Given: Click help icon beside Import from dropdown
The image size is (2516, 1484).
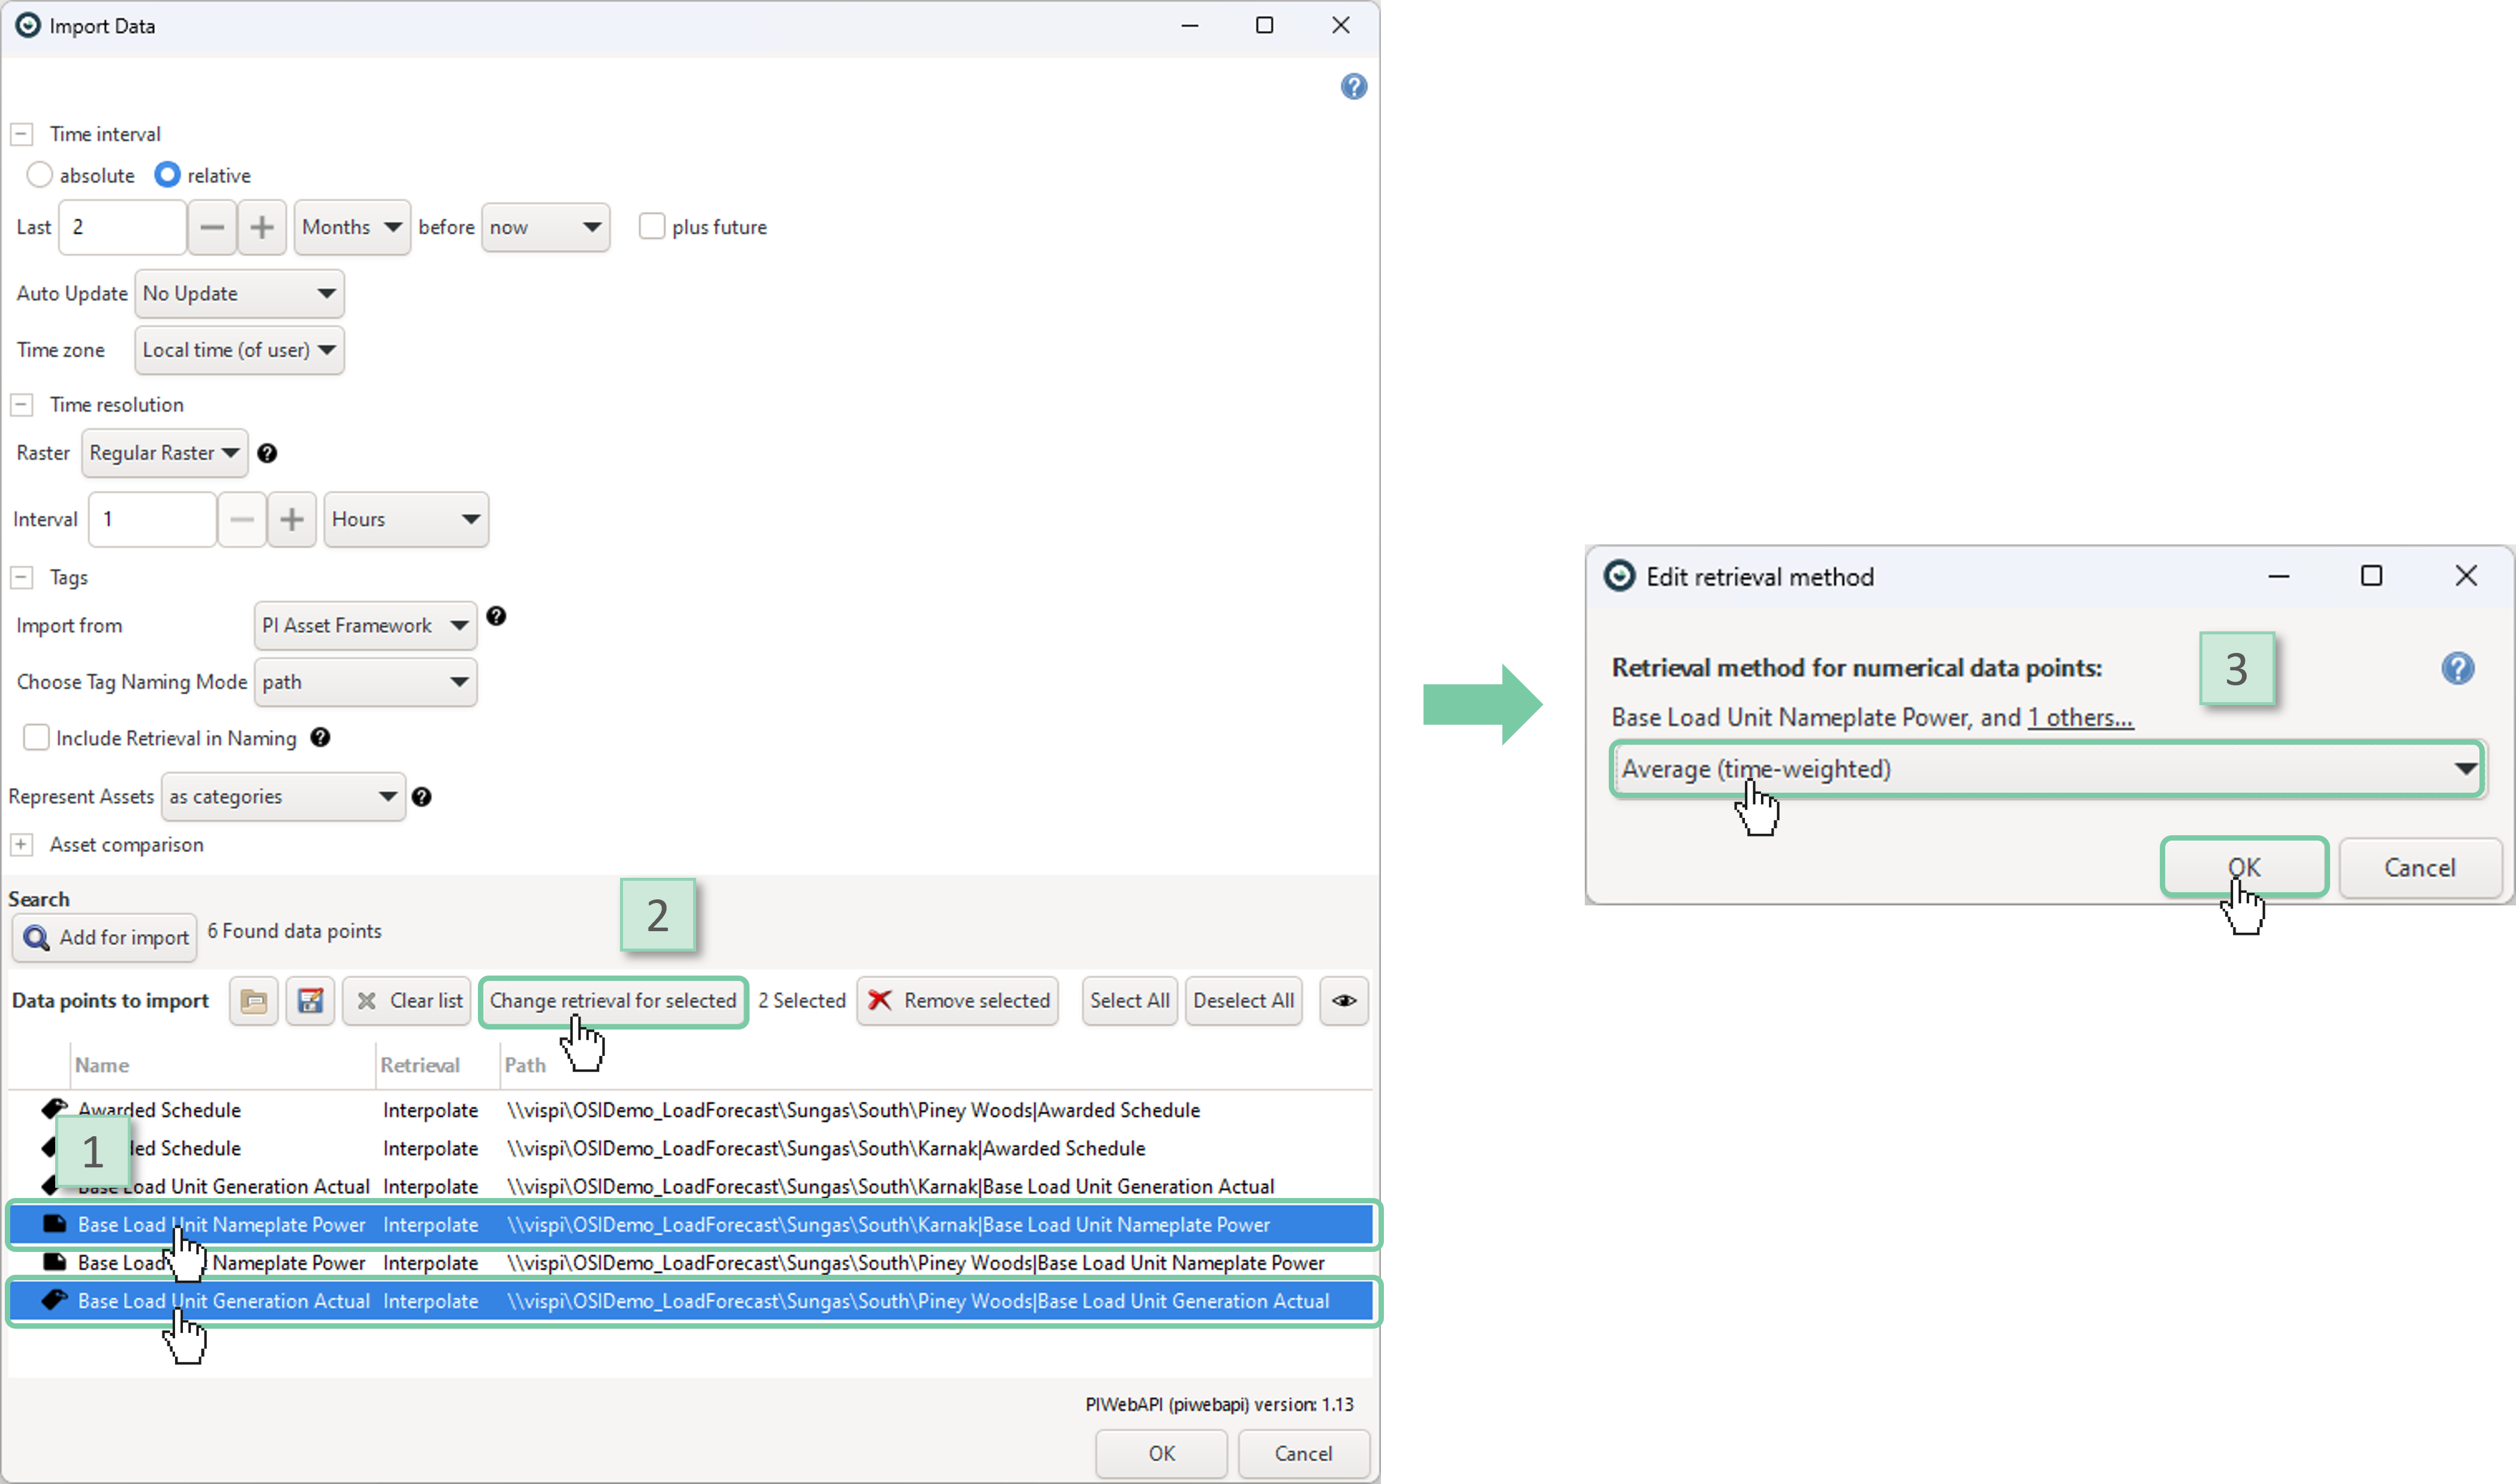Looking at the screenshot, I should (496, 616).
